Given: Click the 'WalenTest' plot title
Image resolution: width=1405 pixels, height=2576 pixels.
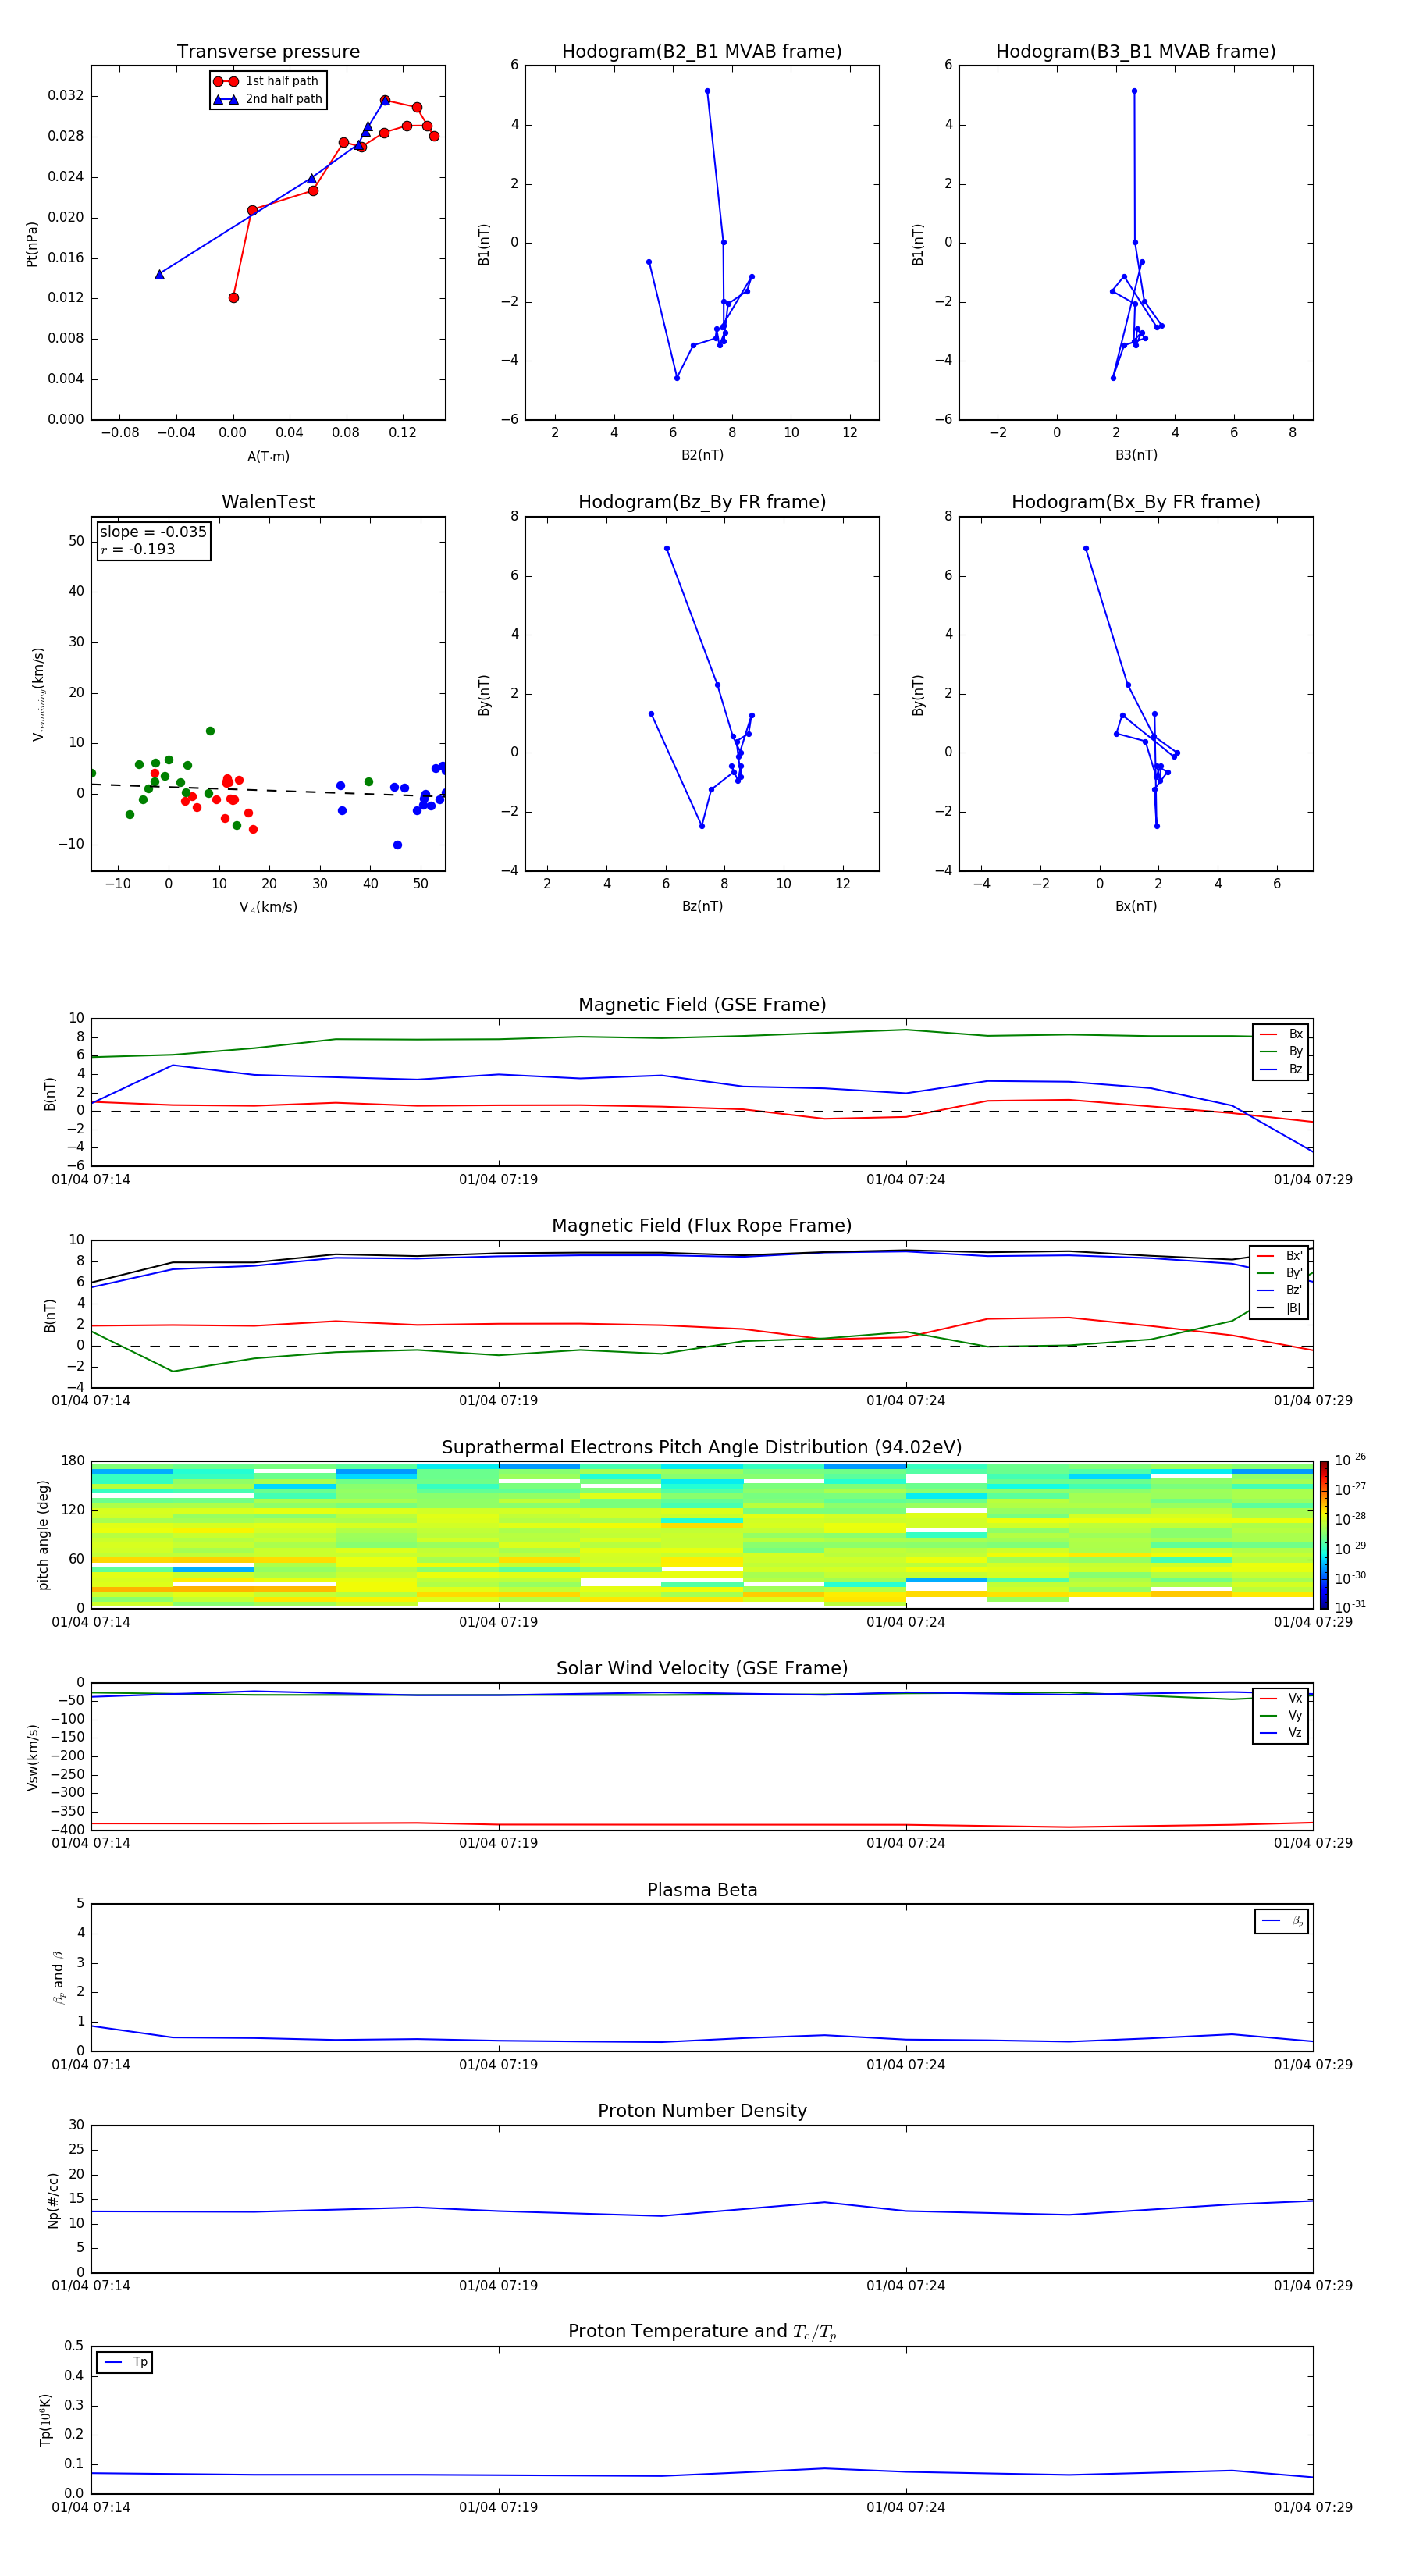Looking at the screenshot, I should coord(268,502).
